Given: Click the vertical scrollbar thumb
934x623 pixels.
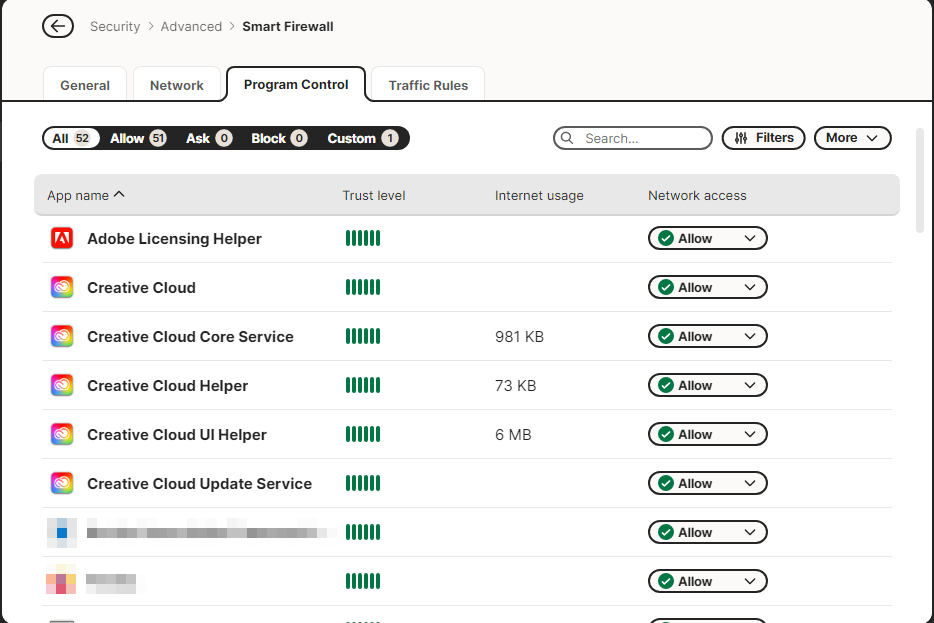Looking at the screenshot, I should [x=920, y=180].
